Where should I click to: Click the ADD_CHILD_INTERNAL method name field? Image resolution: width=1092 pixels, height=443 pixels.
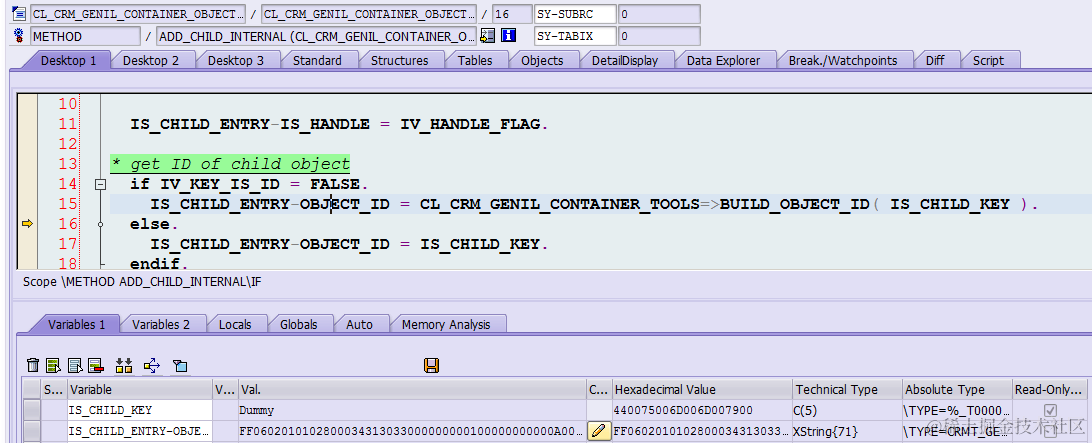point(317,36)
